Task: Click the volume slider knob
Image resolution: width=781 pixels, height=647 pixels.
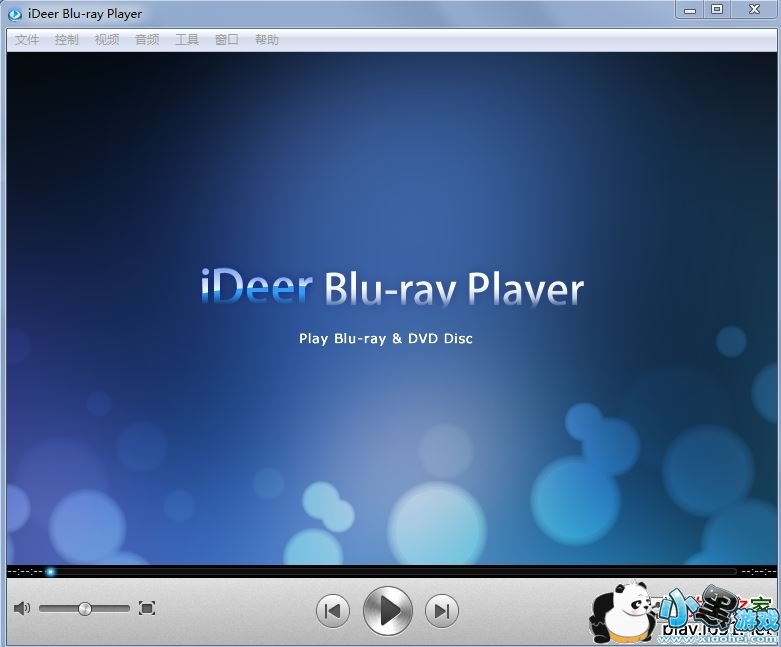Action: [x=85, y=609]
